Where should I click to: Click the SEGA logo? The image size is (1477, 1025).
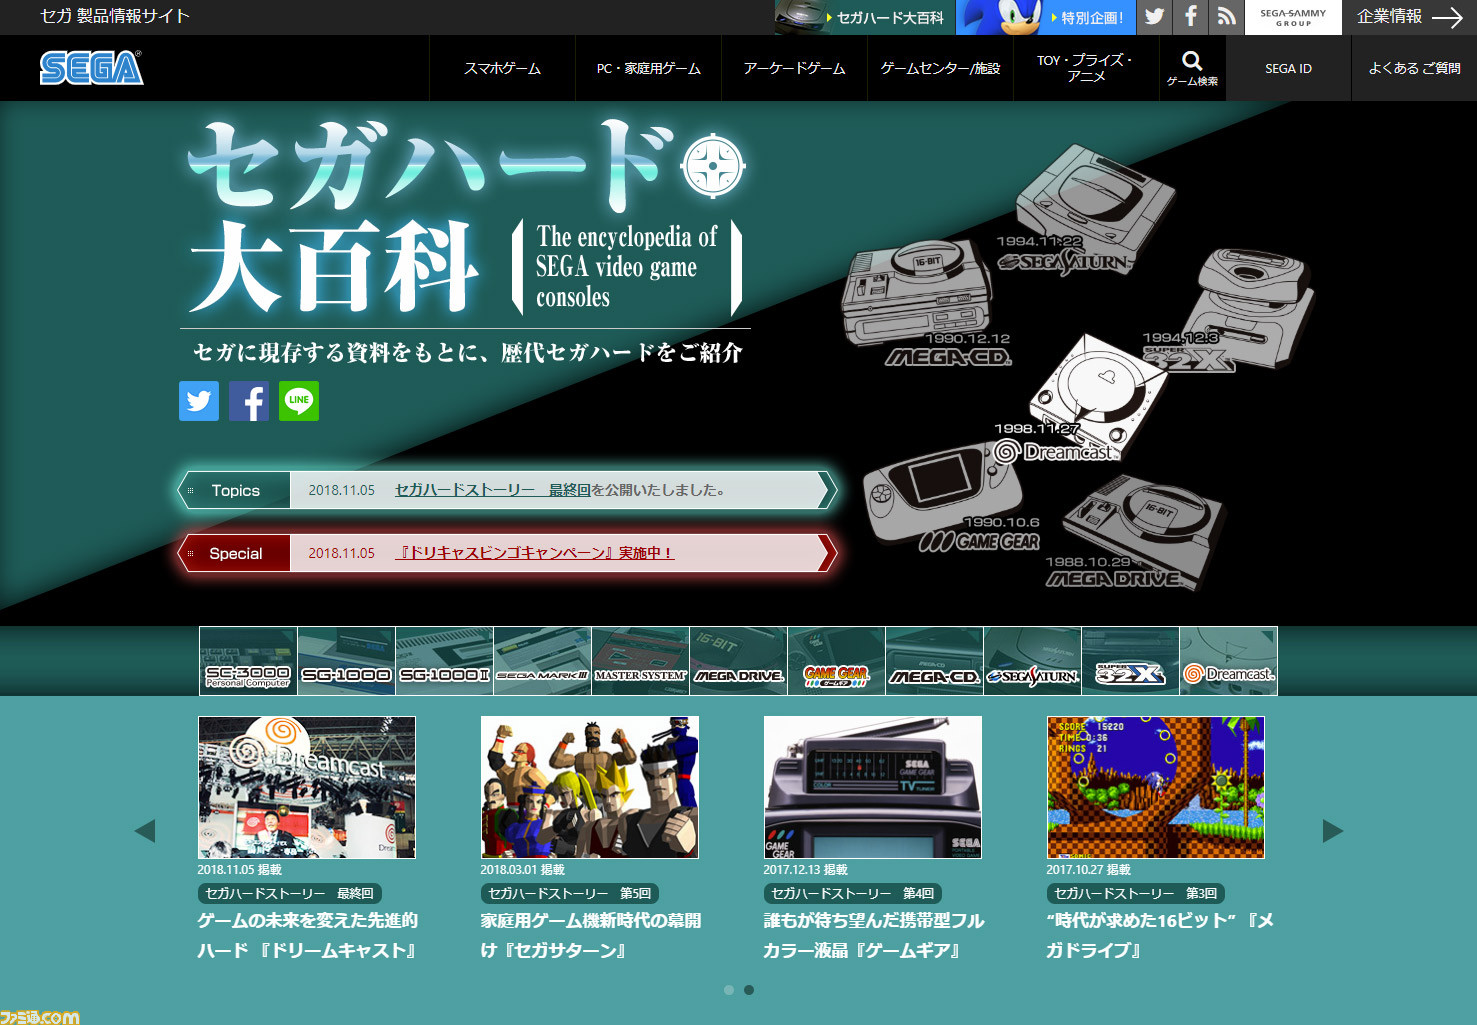point(91,68)
